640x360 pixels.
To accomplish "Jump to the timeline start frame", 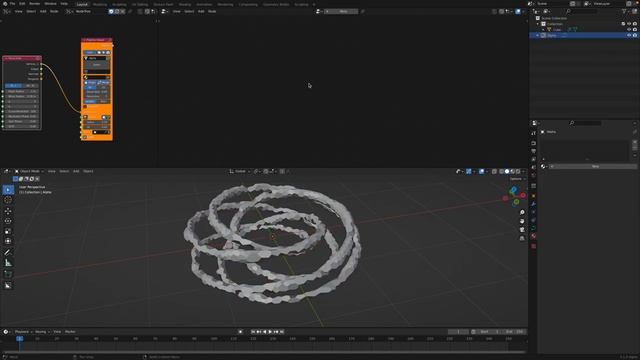I will click(253, 332).
